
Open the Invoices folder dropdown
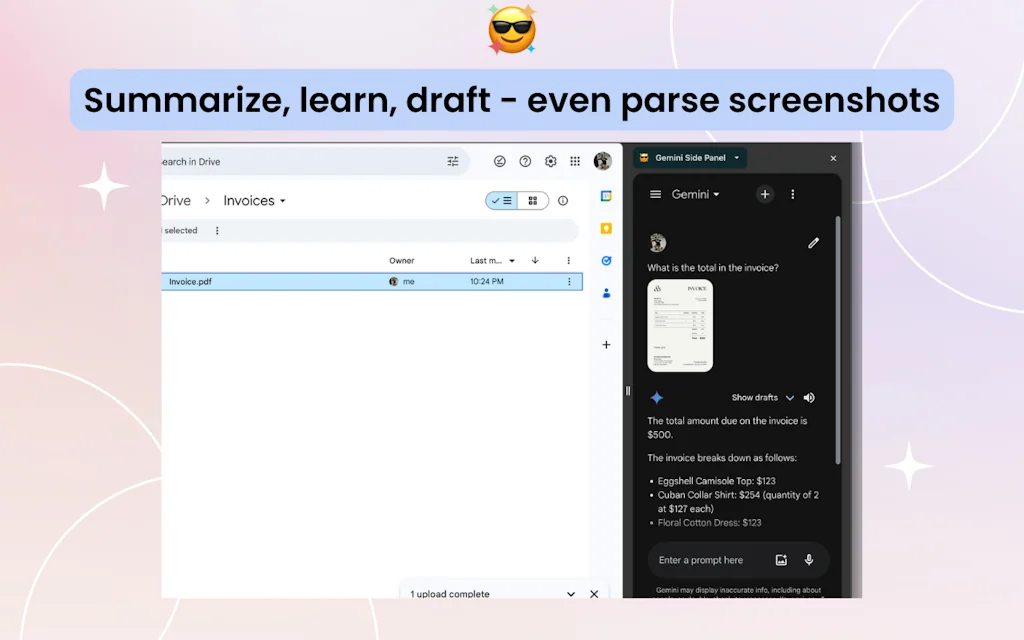pyautogui.click(x=281, y=200)
